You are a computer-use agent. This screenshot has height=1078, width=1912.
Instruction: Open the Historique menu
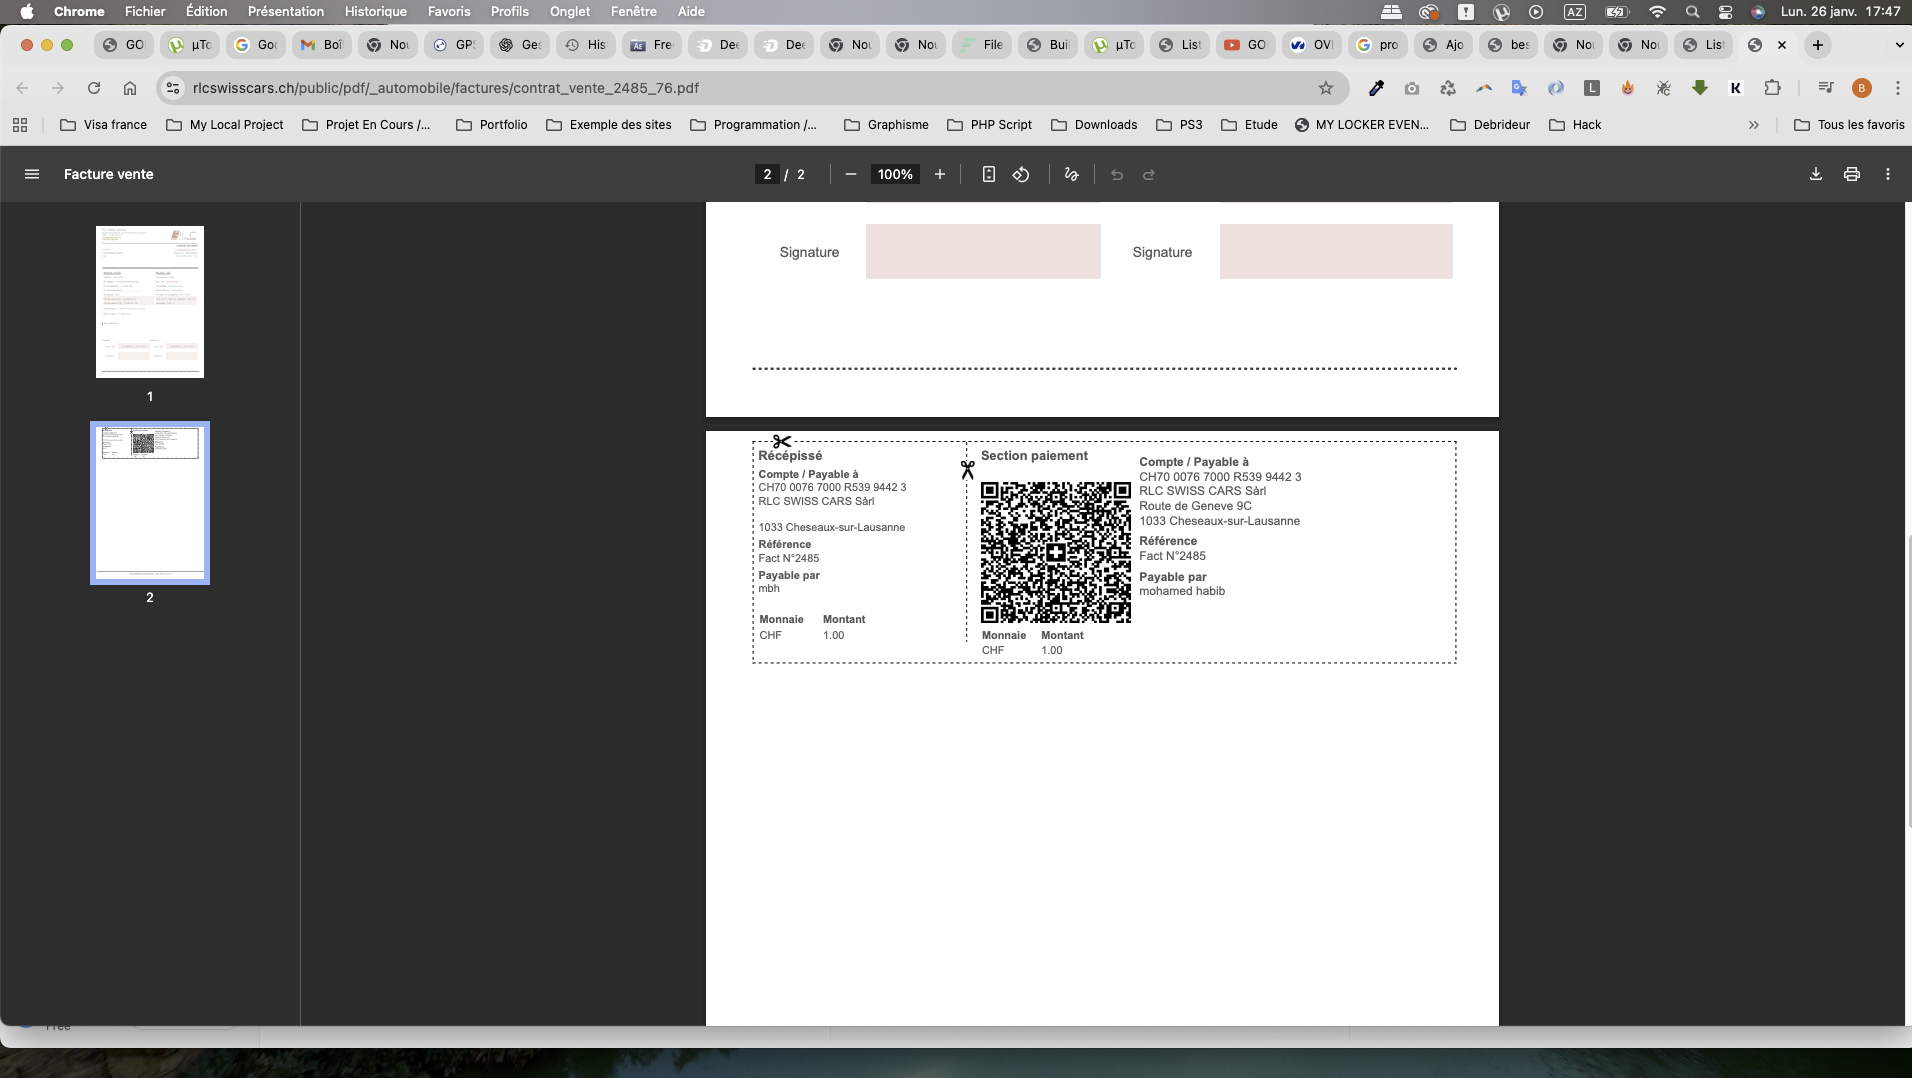pyautogui.click(x=375, y=11)
